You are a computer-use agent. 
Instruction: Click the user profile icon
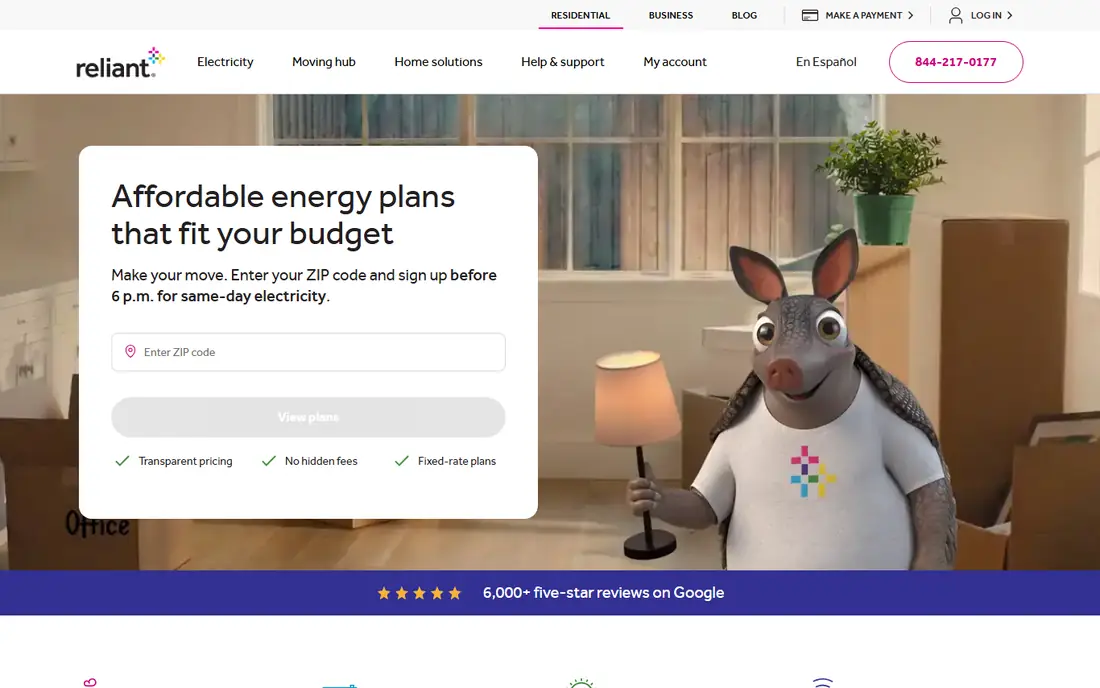pyautogui.click(x=955, y=15)
